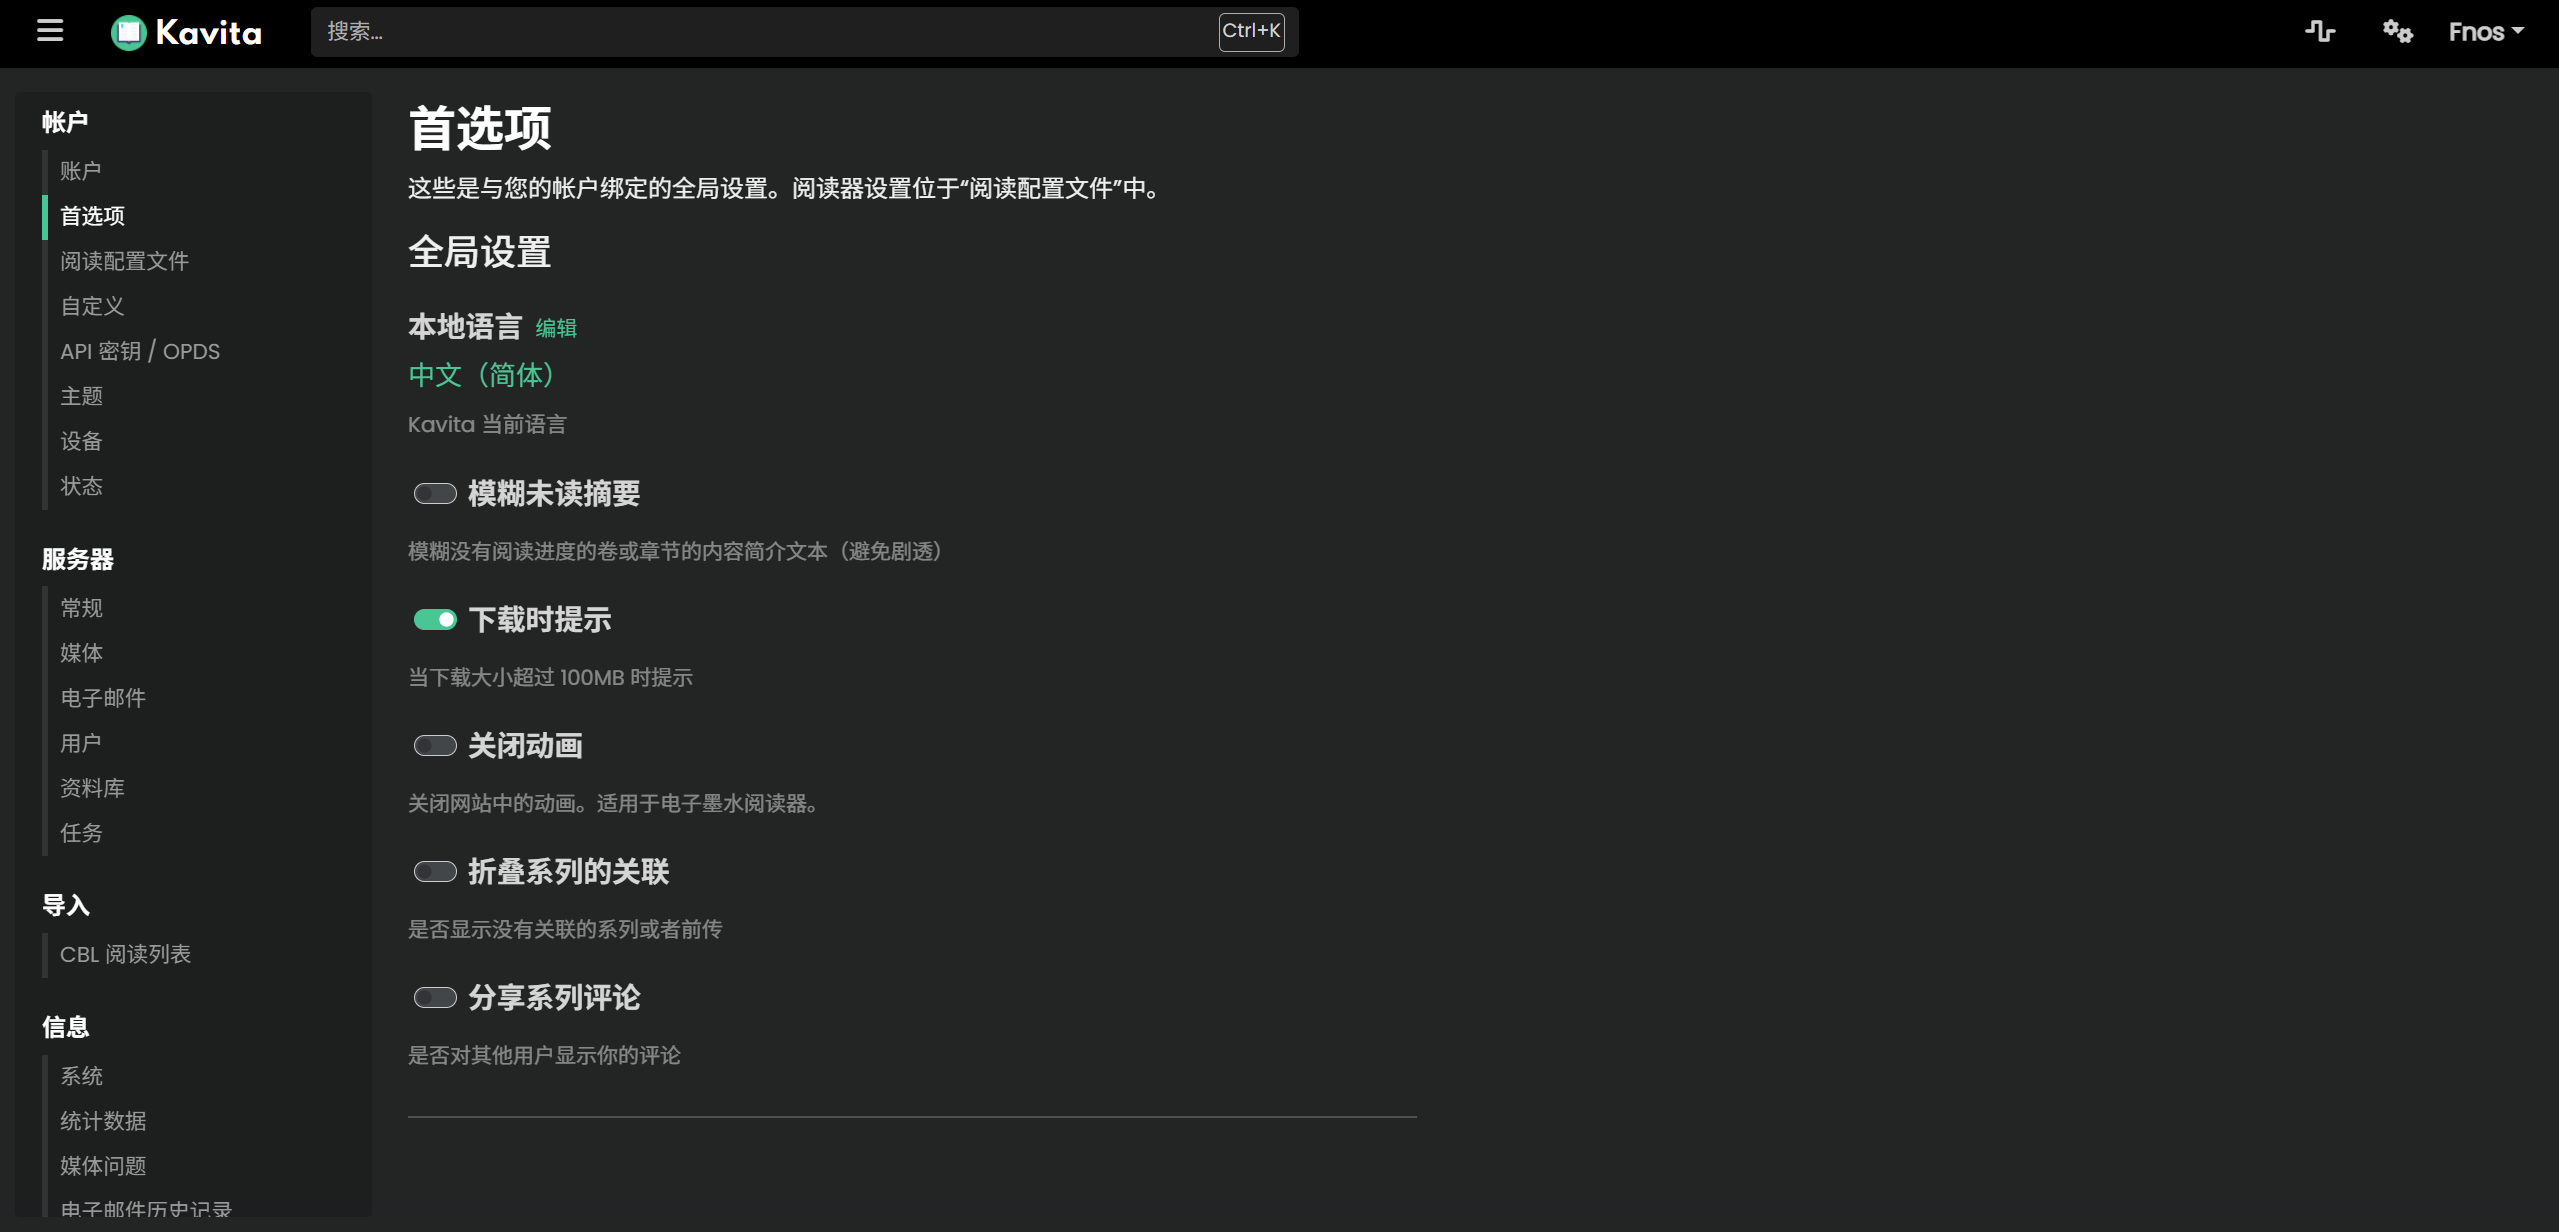Open the activity pulse icon
This screenshot has height=1232, width=2559.
pyautogui.click(x=2319, y=31)
